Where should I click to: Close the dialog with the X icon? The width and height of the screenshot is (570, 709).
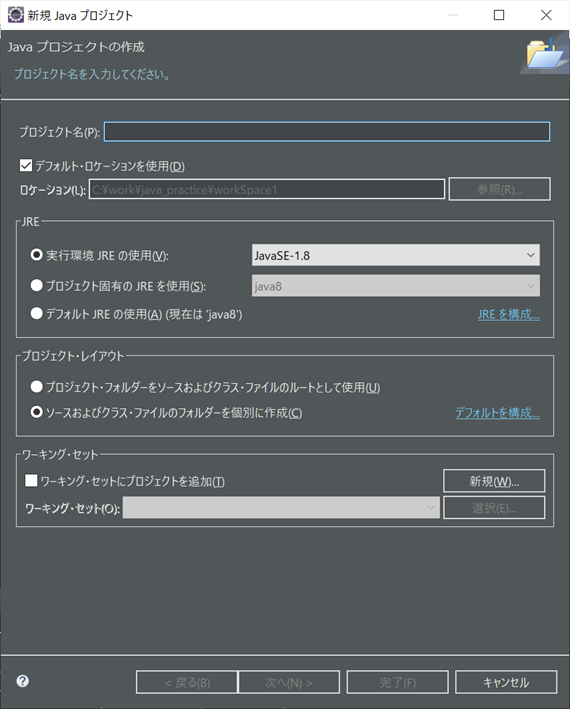[546, 15]
